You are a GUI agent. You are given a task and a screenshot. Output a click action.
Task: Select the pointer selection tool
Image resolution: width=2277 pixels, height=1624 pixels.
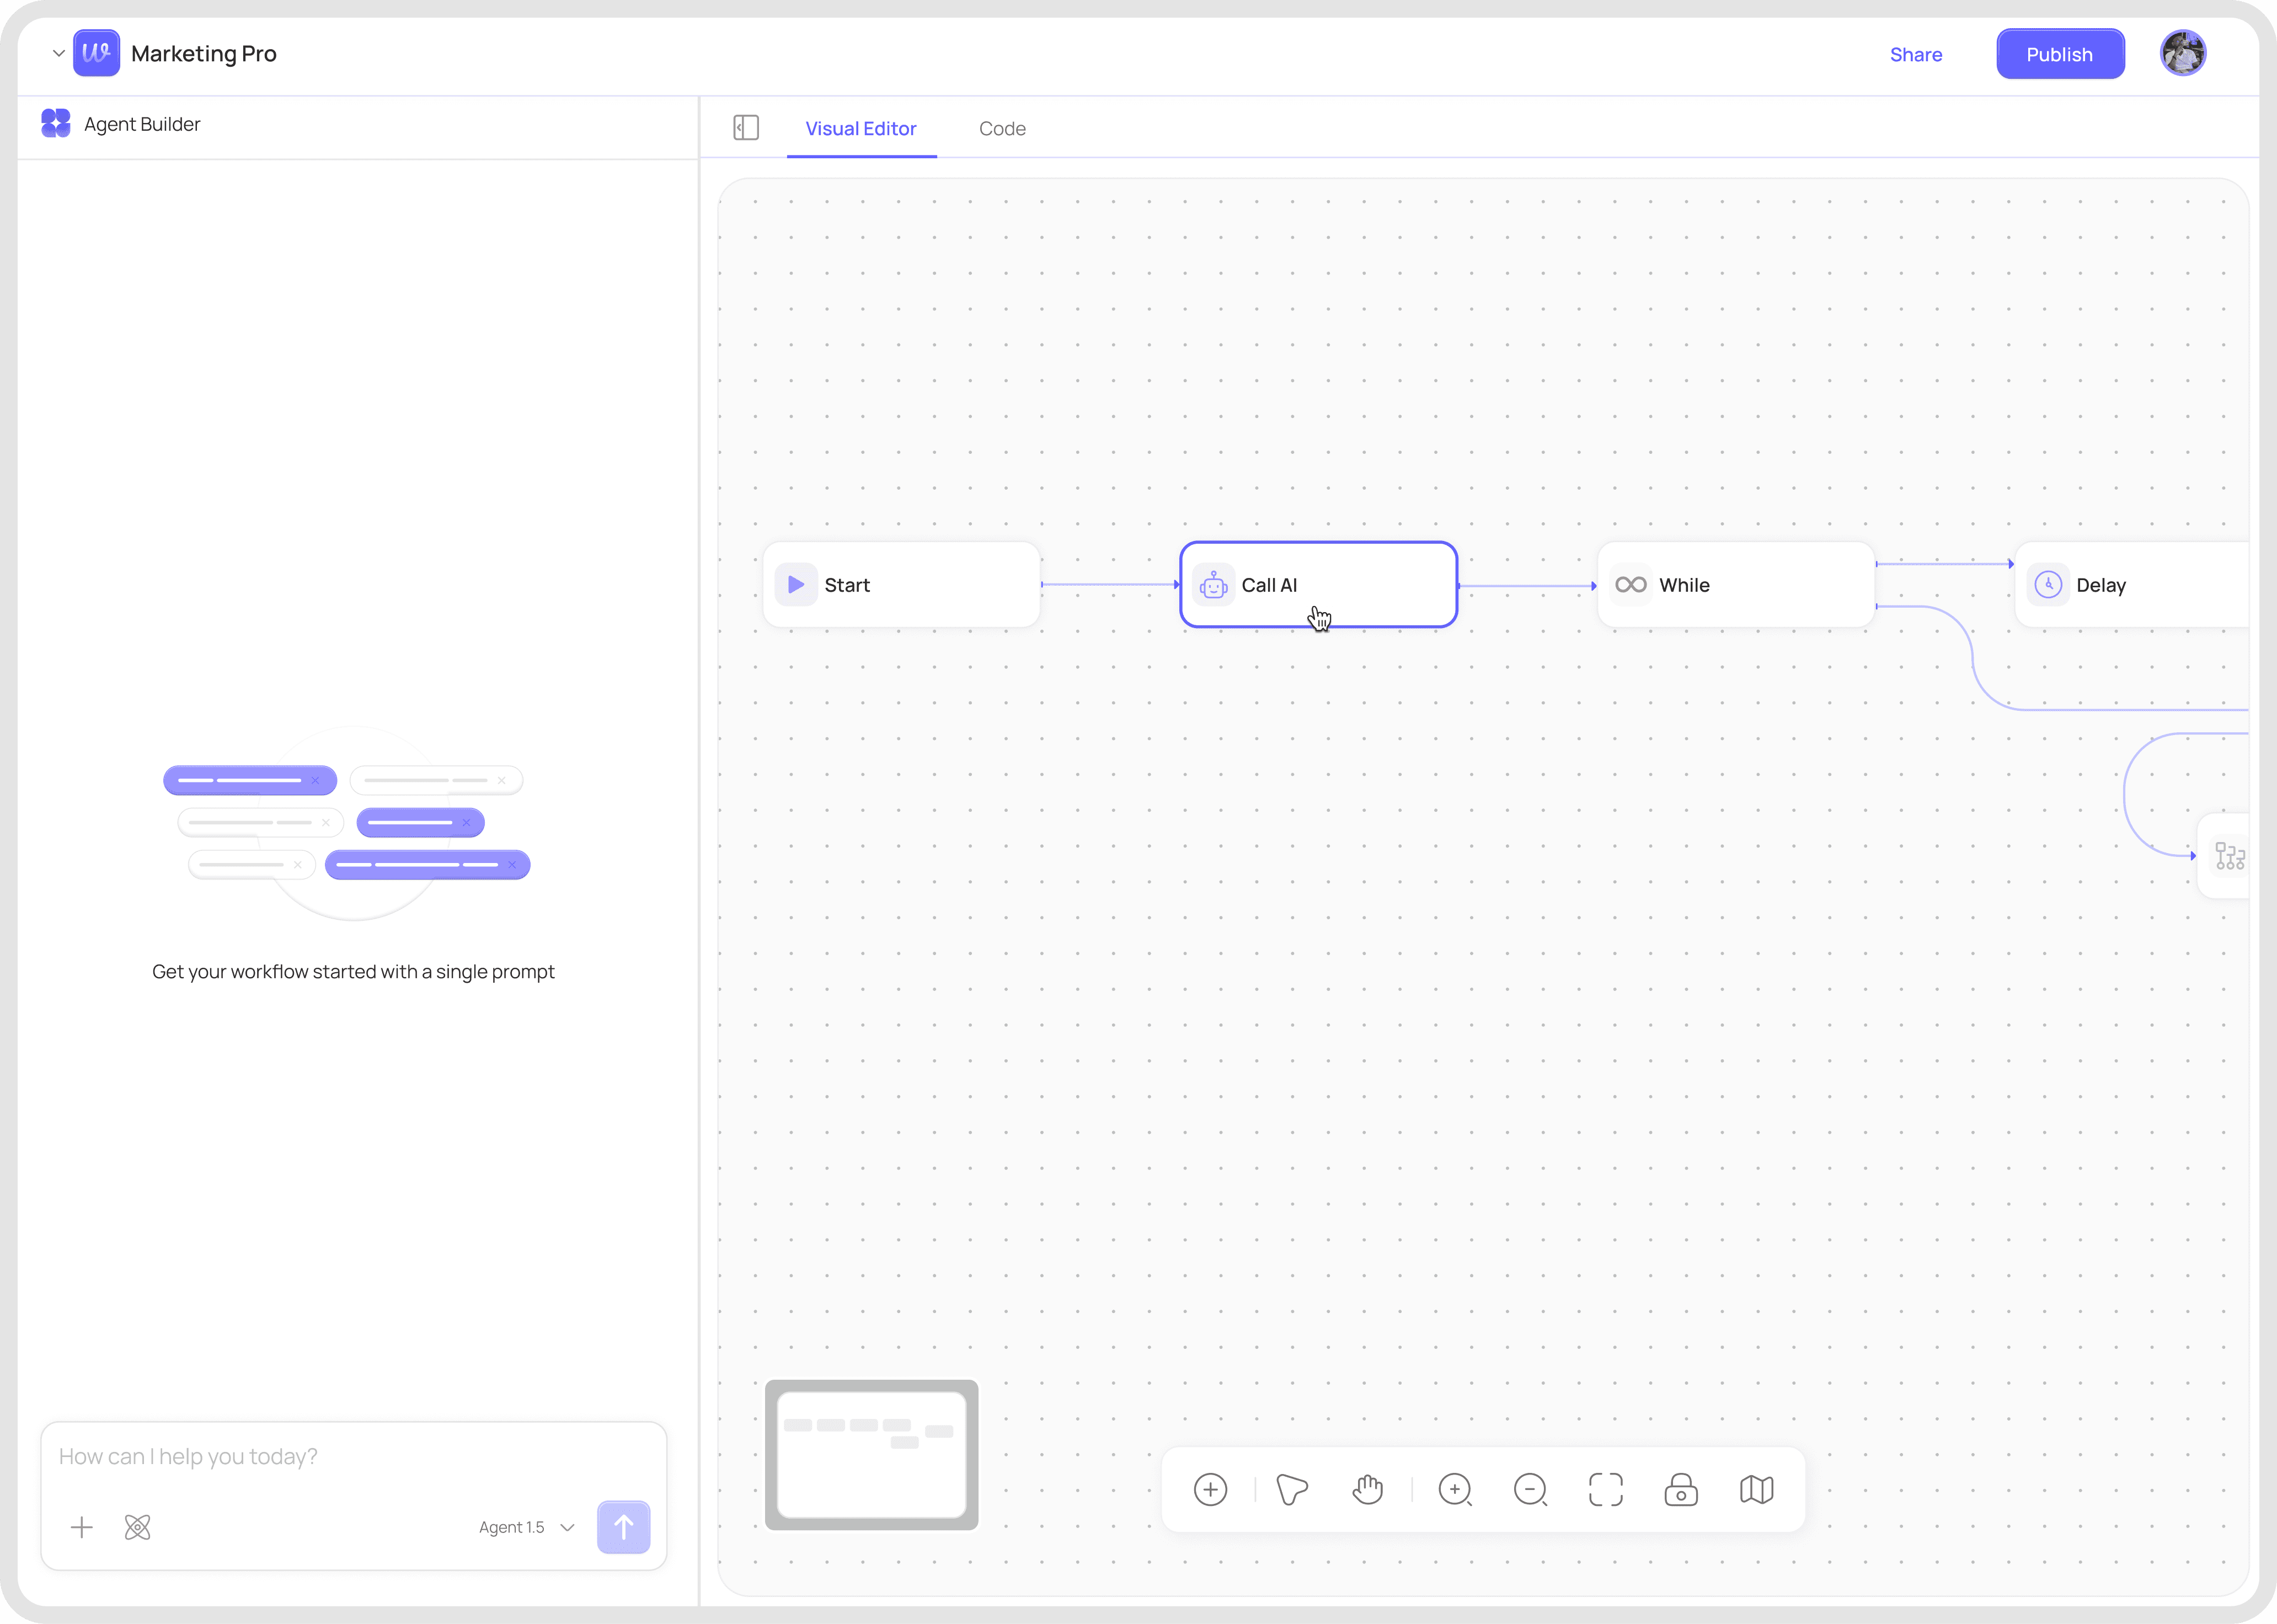1291,1489
